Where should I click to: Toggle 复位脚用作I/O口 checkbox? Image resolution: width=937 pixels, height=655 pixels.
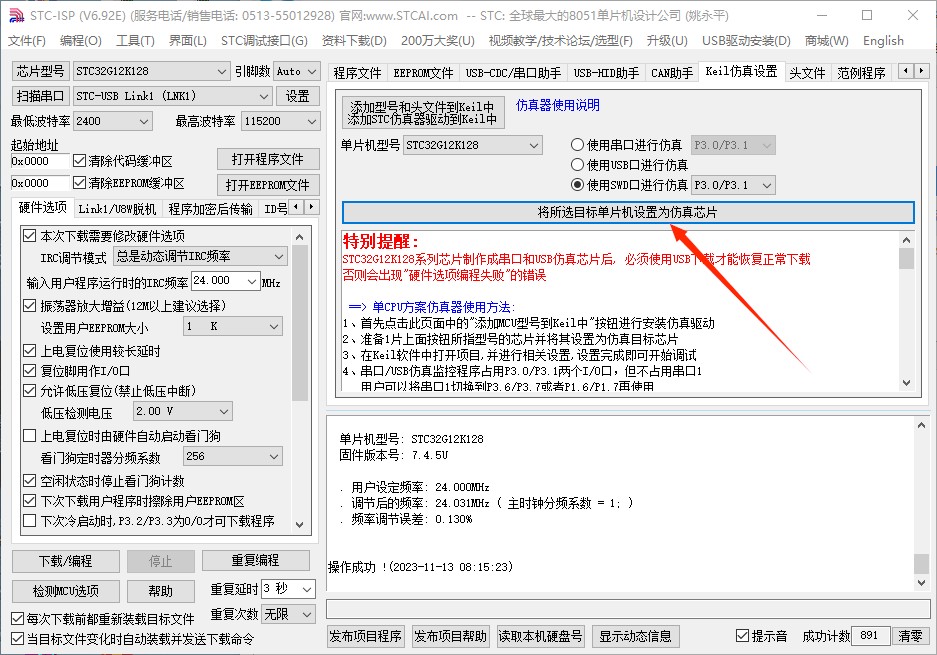[29, 371]
